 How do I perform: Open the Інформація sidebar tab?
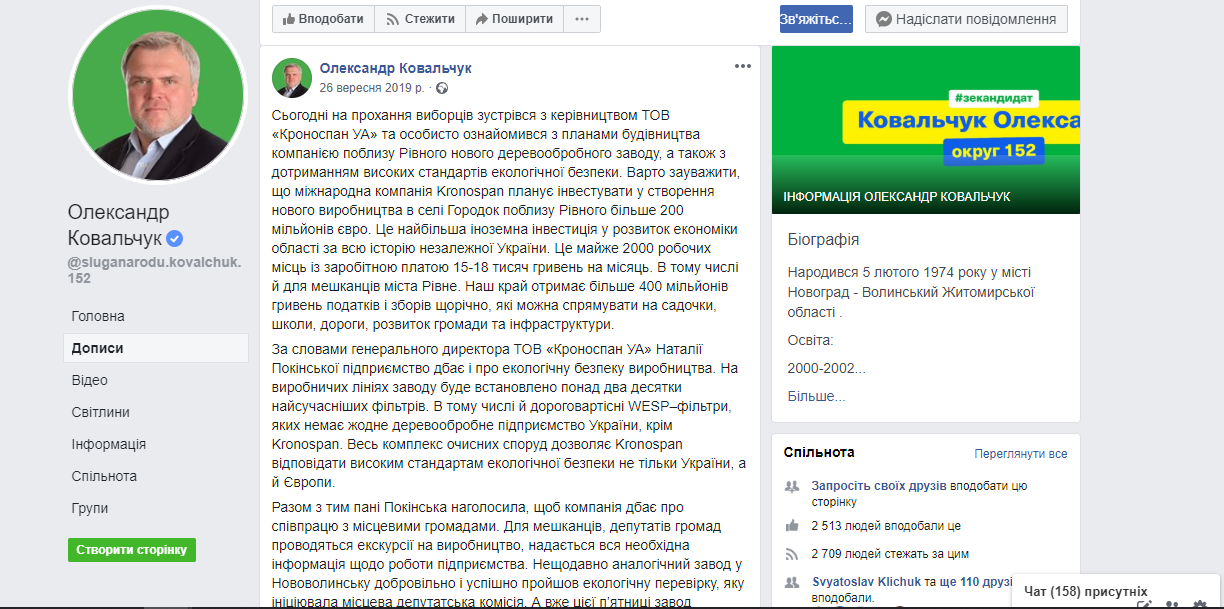[109, 444]
